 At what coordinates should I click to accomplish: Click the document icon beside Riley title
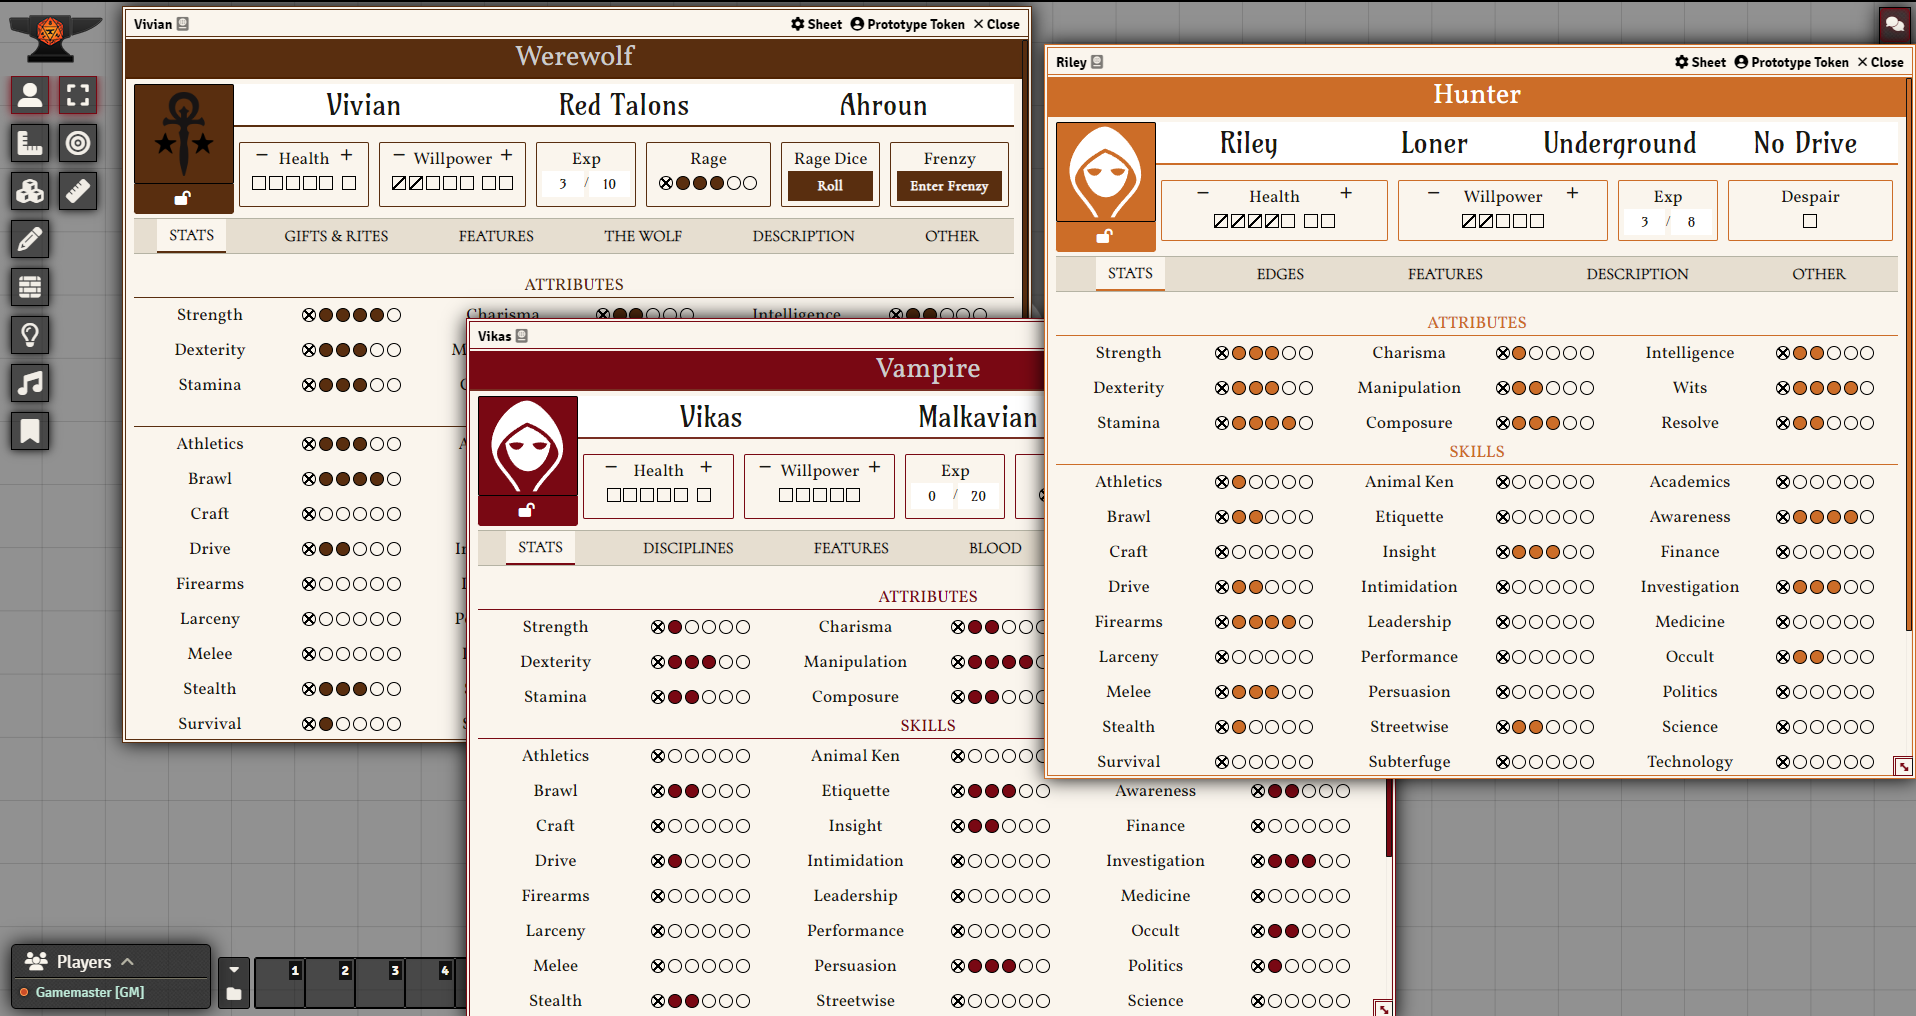(1097, 62)
